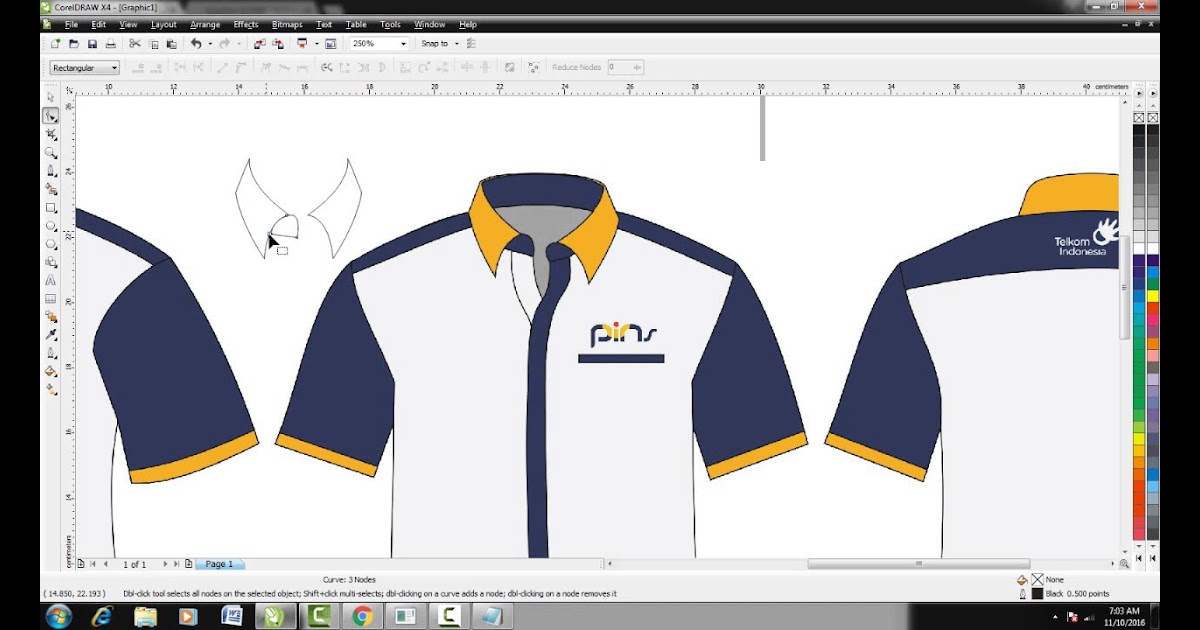1200x630 pixels.
Task: Open Google Chrome from the taskbar
Action: 362,616
